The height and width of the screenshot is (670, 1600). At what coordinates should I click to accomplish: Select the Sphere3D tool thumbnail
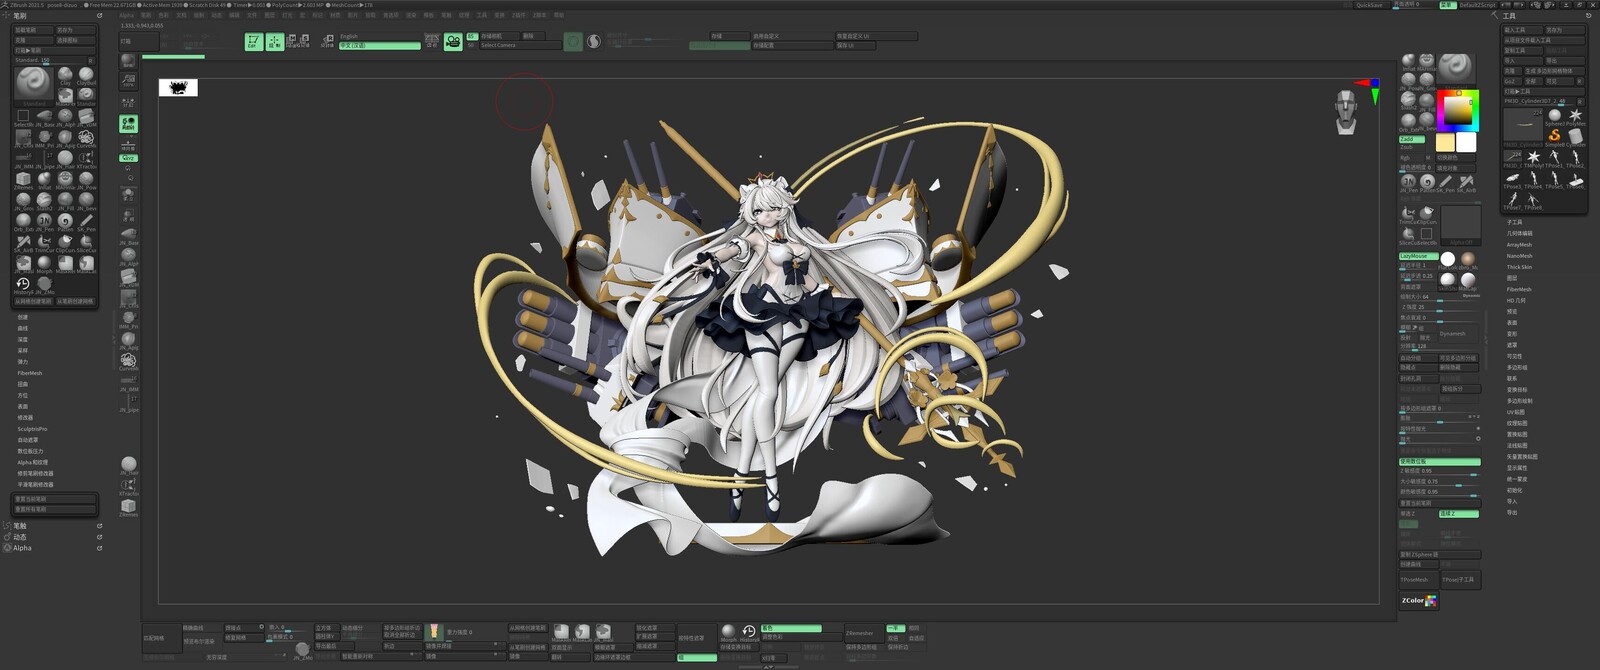coord(1554,117)
